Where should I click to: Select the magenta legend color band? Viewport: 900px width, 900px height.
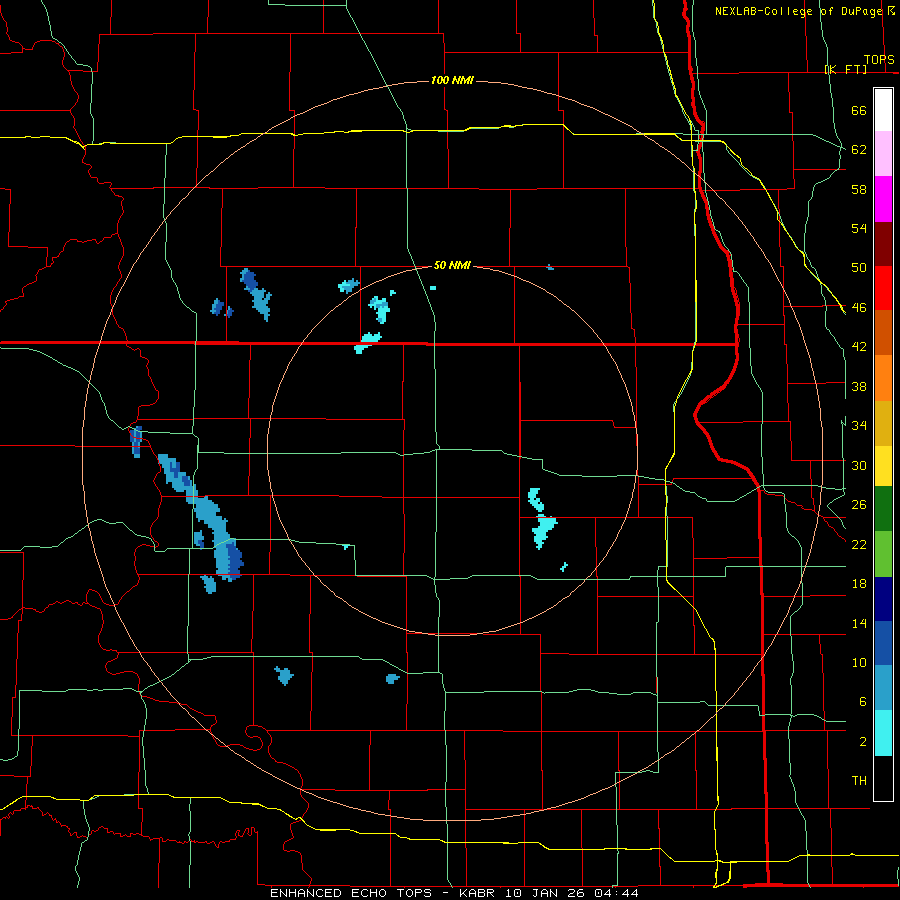(x=883, y=199)
